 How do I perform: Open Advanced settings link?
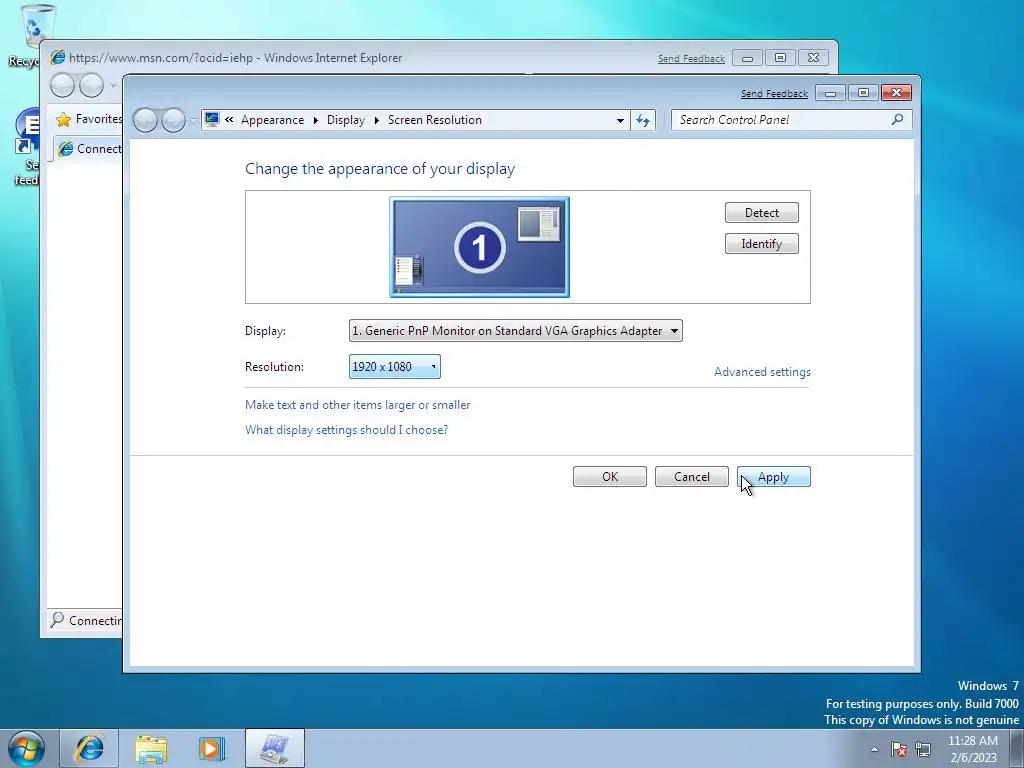(762, 372)
